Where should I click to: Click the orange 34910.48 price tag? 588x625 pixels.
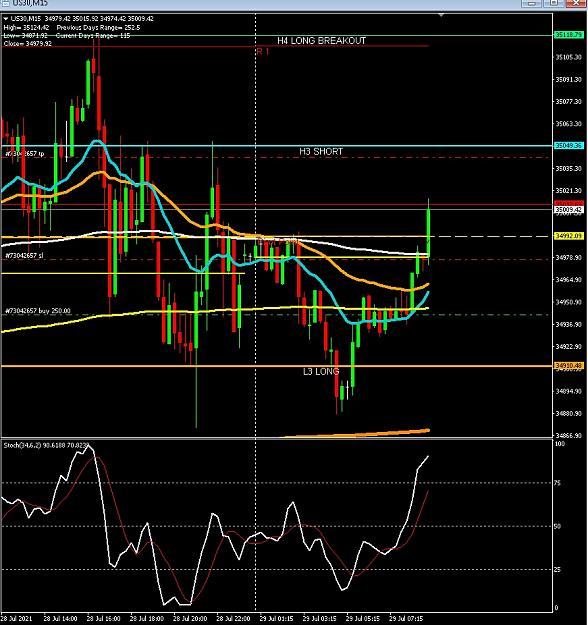coord(569,365)
